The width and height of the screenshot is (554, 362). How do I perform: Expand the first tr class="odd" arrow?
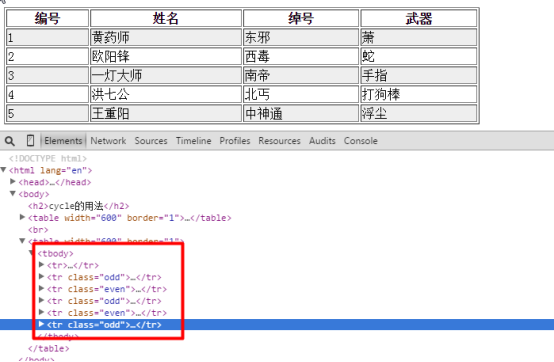click(x=41, y=277)
